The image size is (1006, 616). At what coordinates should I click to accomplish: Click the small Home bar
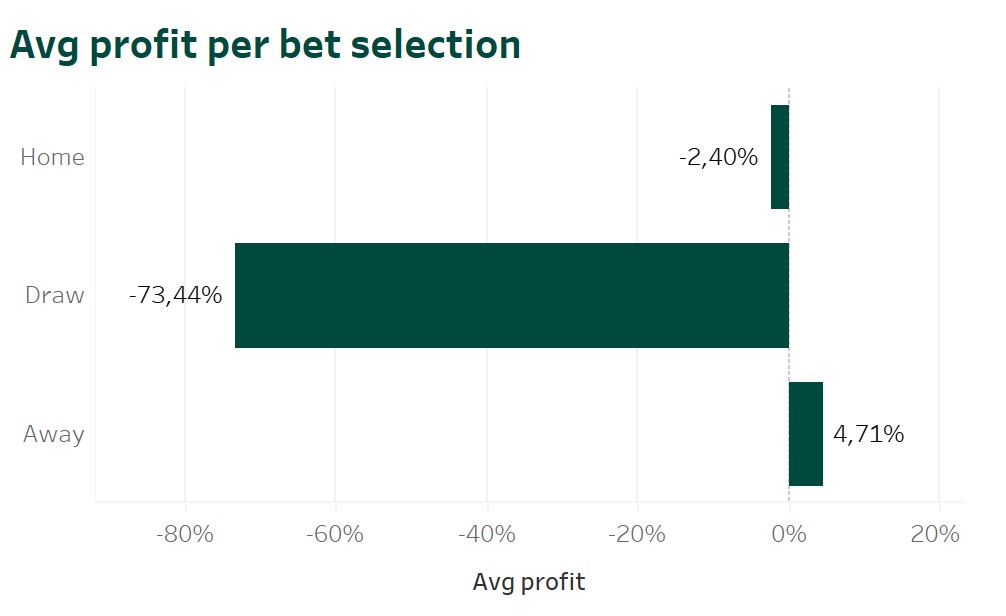(x=780, y=157)
